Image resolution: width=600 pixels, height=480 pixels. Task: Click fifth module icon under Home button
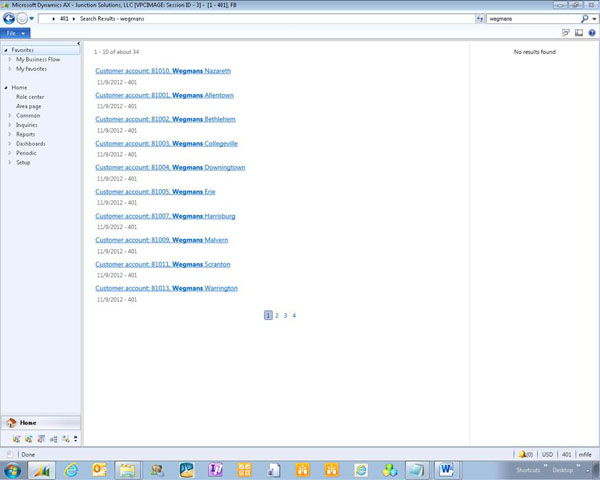point(65,439)
